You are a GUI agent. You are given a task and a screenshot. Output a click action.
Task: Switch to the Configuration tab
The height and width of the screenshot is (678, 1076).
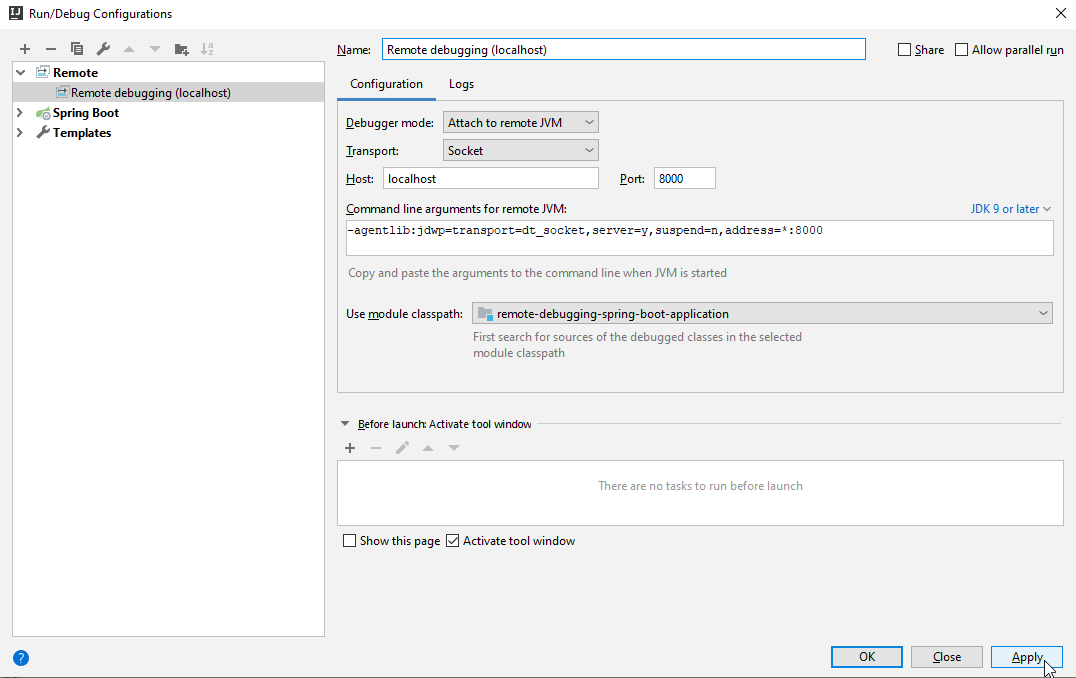(x=386, y=84)
